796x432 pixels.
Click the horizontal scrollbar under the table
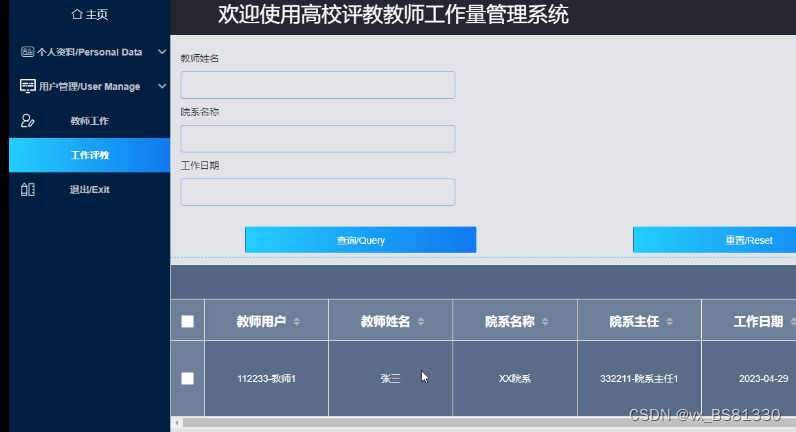(483, 422)
